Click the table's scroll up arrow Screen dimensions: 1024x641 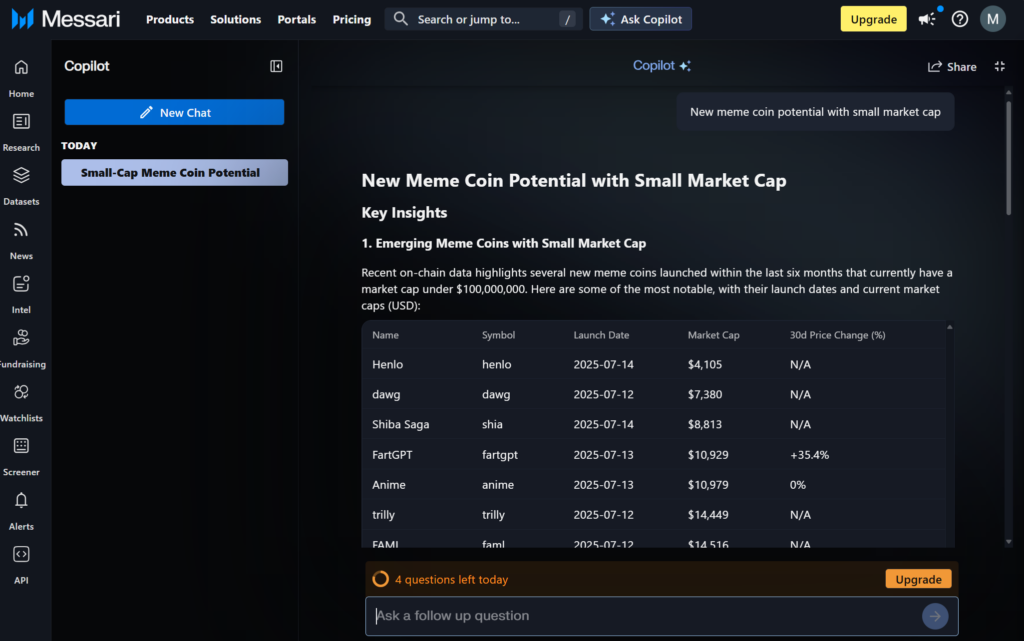coord(950,327)
